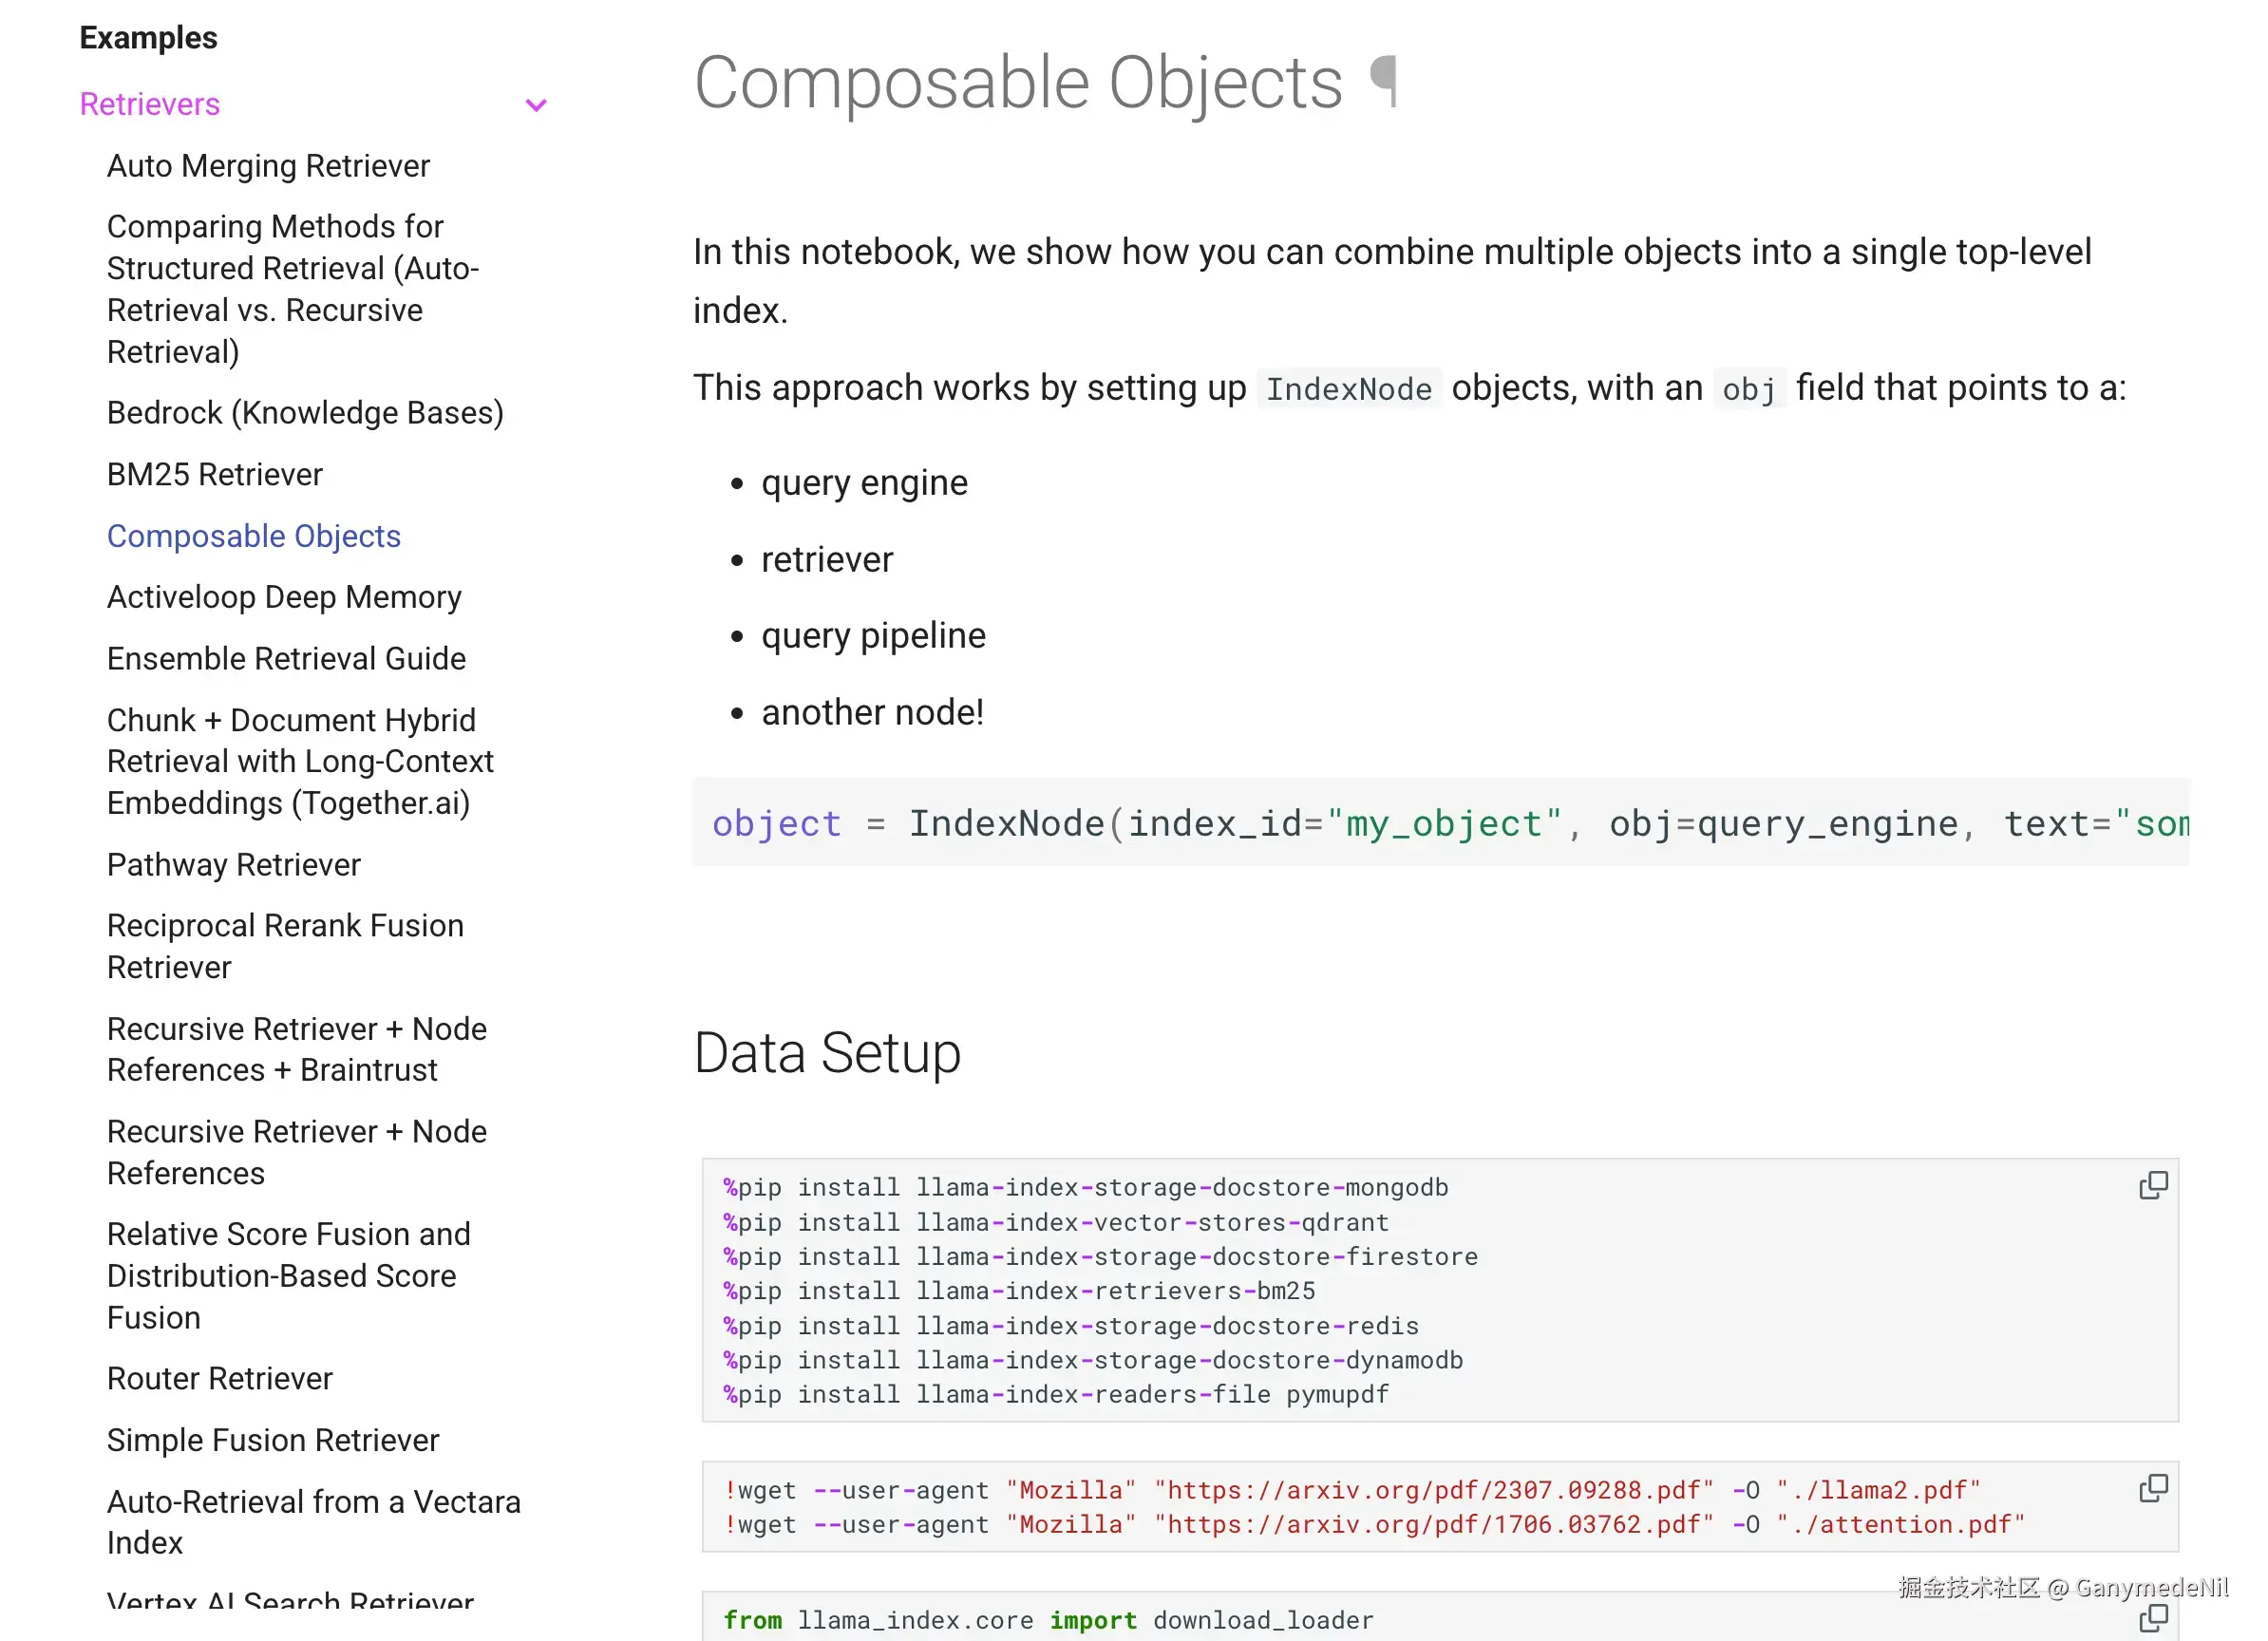Open the Retrievers section link
Image resolution: width=2268 pixels, height=1641 pixels.
pyautogui.click(x=150, y=104)
